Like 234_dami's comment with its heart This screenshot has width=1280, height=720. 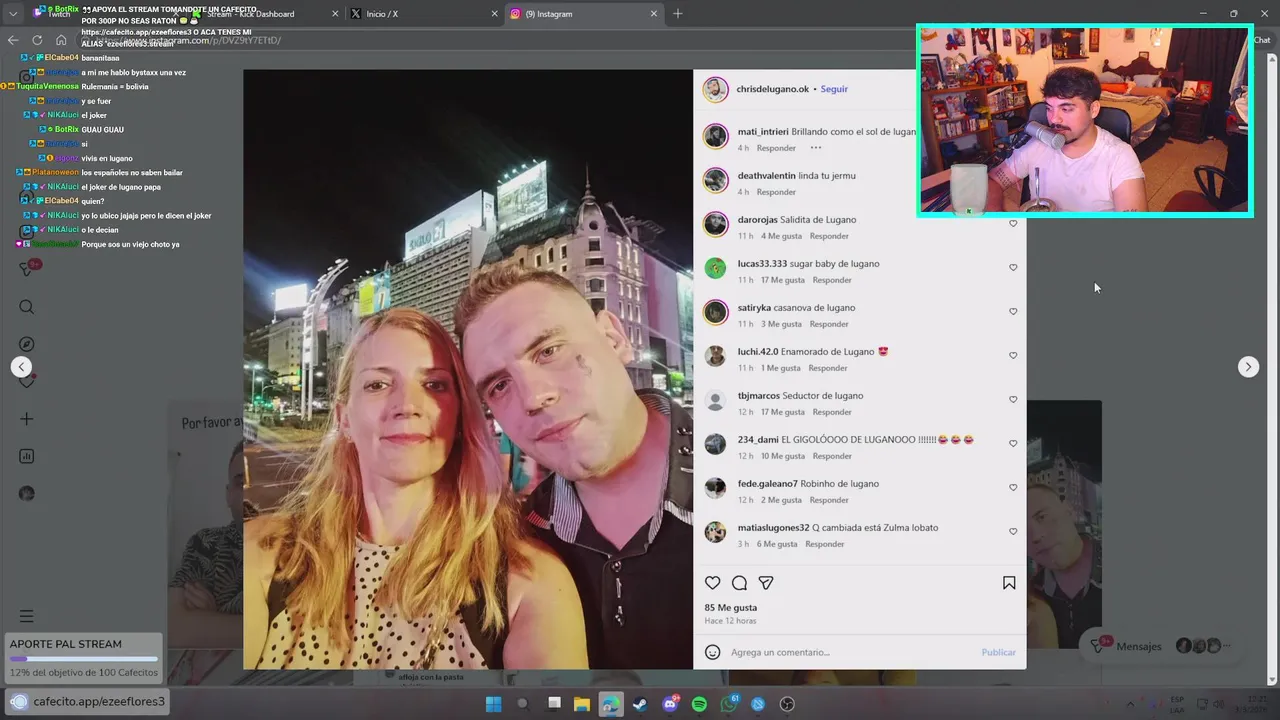pos(1013,444)
